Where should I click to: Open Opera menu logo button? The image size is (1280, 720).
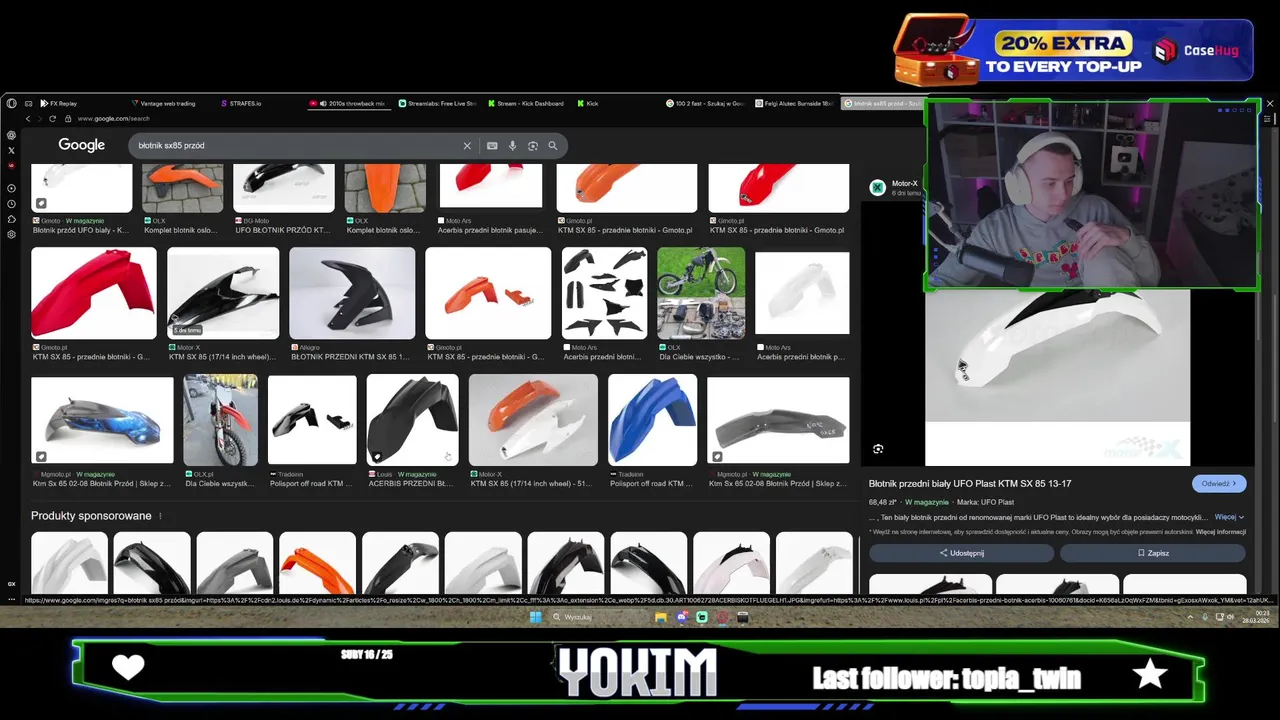(x=11, y=103)
